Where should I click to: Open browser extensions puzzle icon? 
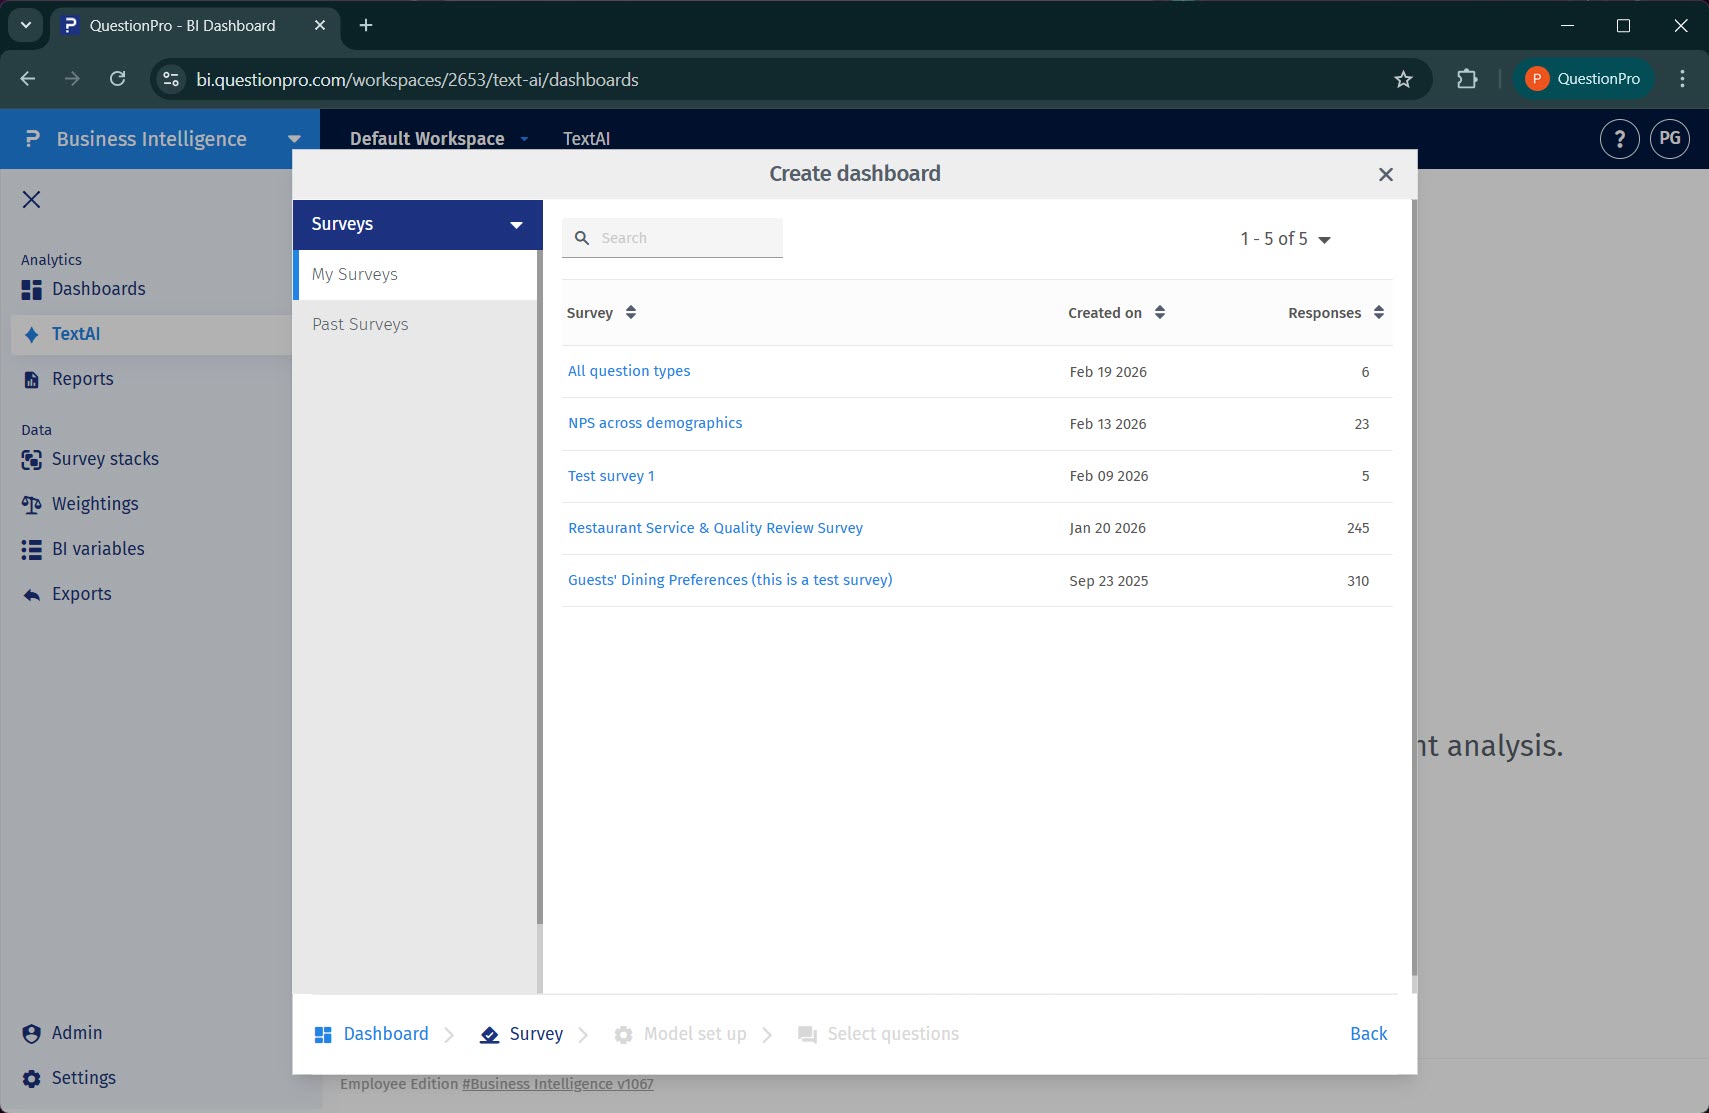1466,80
